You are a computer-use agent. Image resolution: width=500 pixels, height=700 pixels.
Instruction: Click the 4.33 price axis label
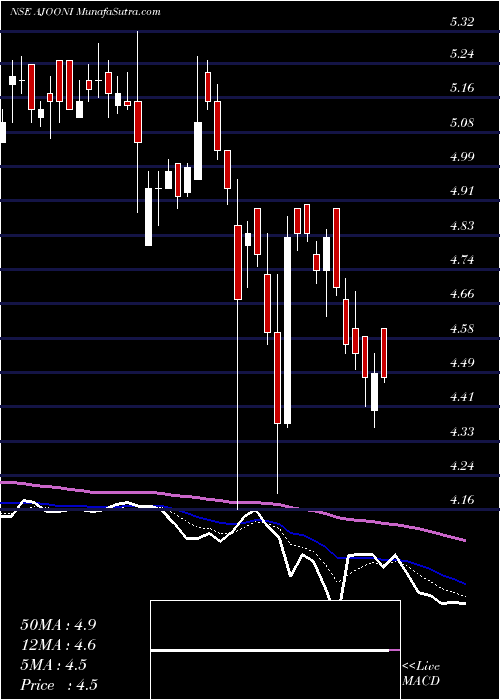461,432
